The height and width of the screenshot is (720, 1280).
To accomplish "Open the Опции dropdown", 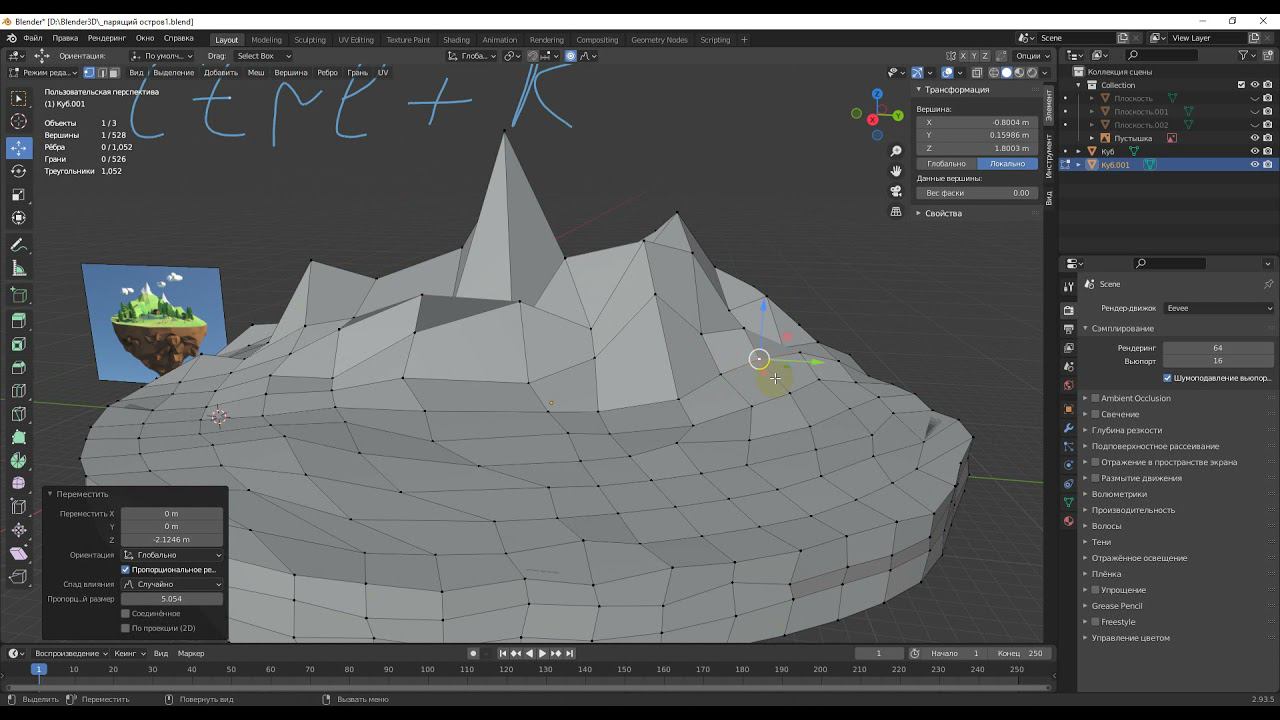I will pyautogui.click(x=1030, y=56).
